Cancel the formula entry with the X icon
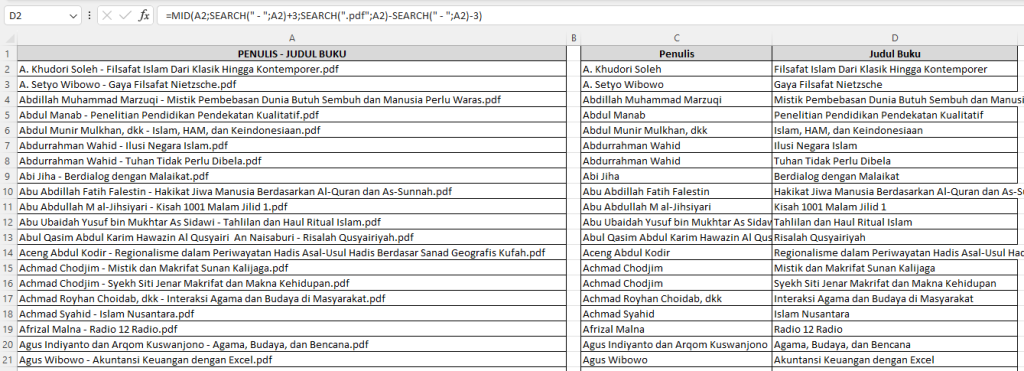Screen dimensions: 1024x371 [108, 15]
